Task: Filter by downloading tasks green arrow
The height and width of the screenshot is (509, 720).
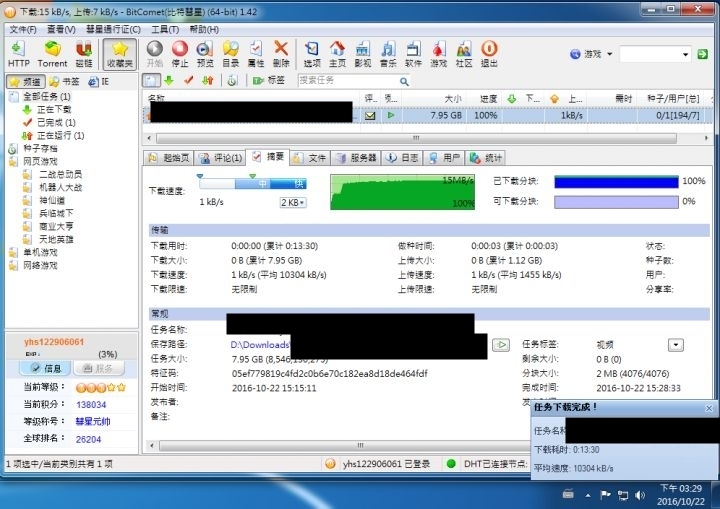Action: pos(169,80)
